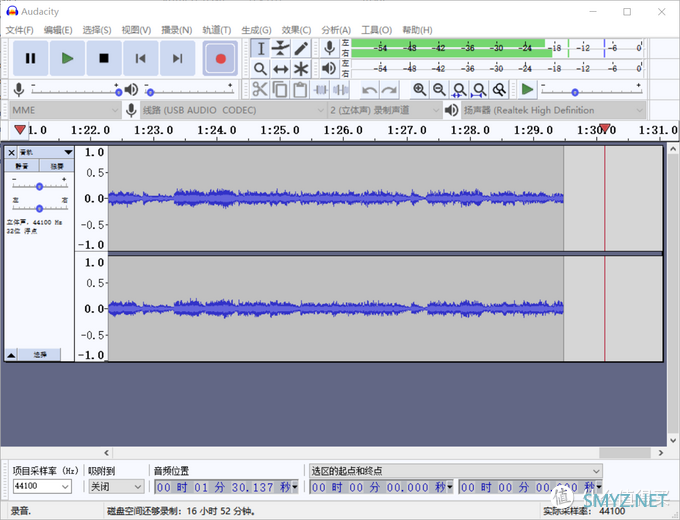Click the Undo arrow
The image size is (680, 520).
coord(369,90)
